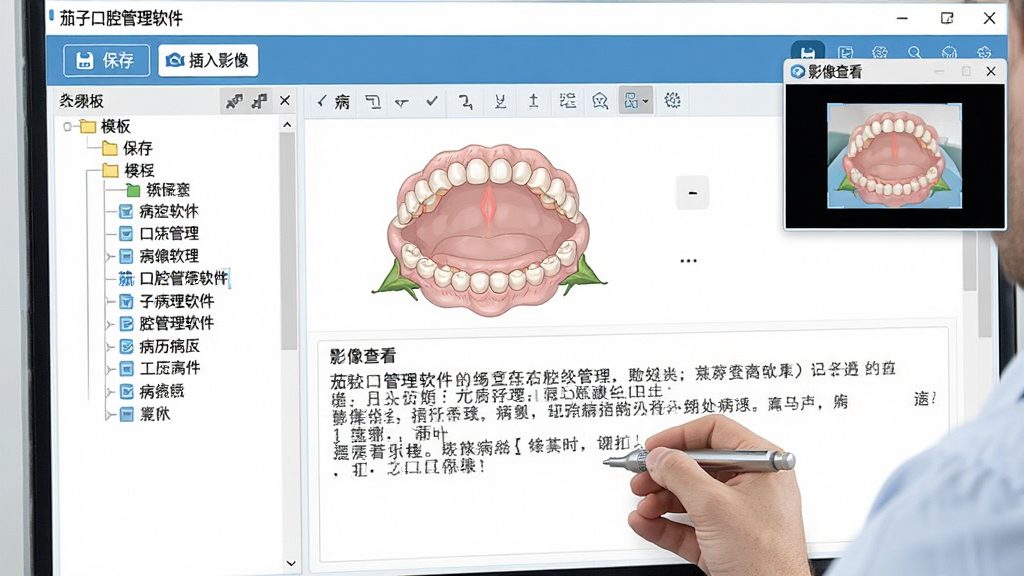This screenshot has height=576, width=1024.
Task: Click the pentagon speech-bubble icon in the toolbar
Action: click(600, 101)
